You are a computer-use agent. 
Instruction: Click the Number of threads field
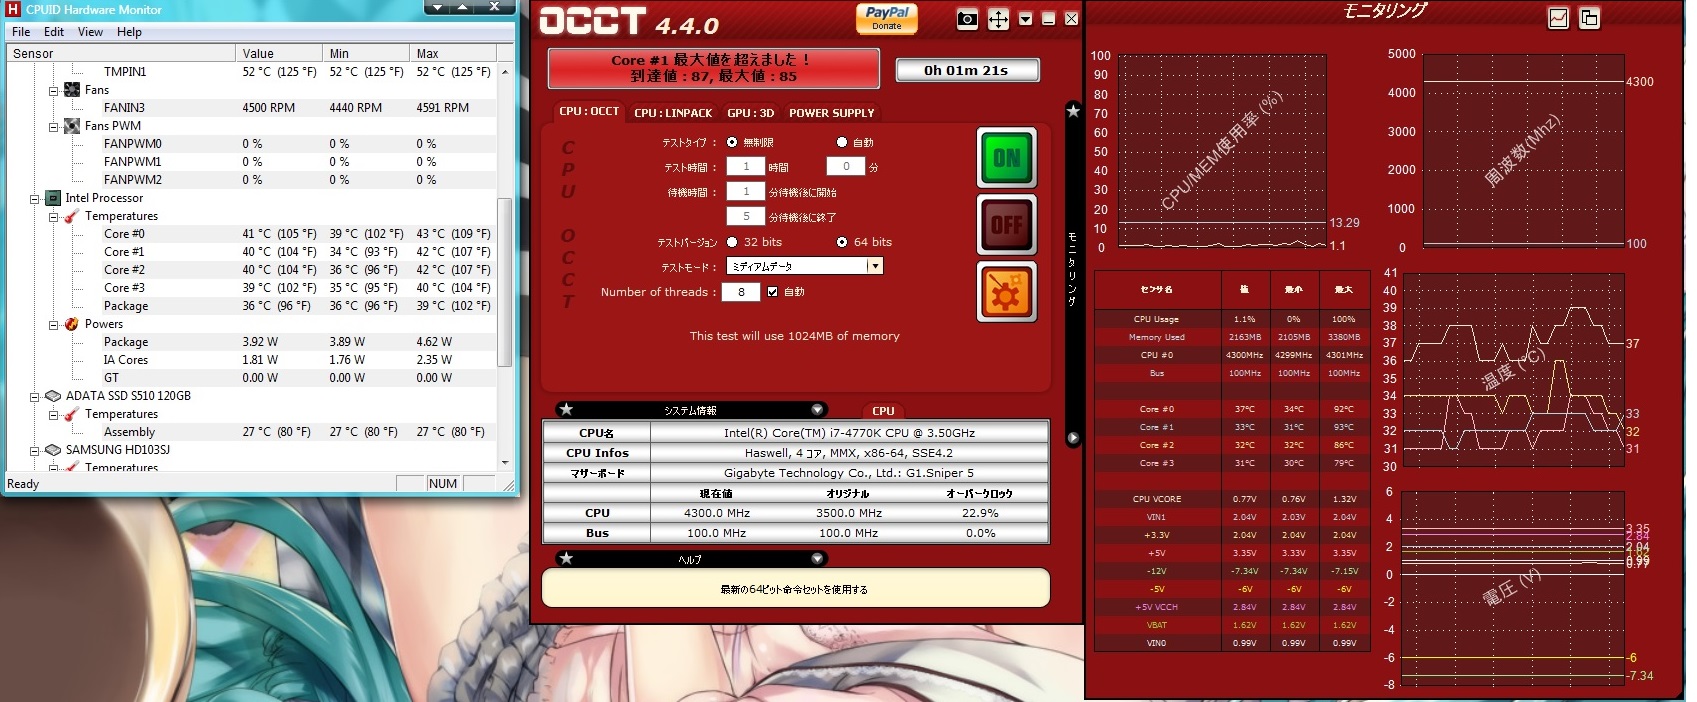(740, 292)
